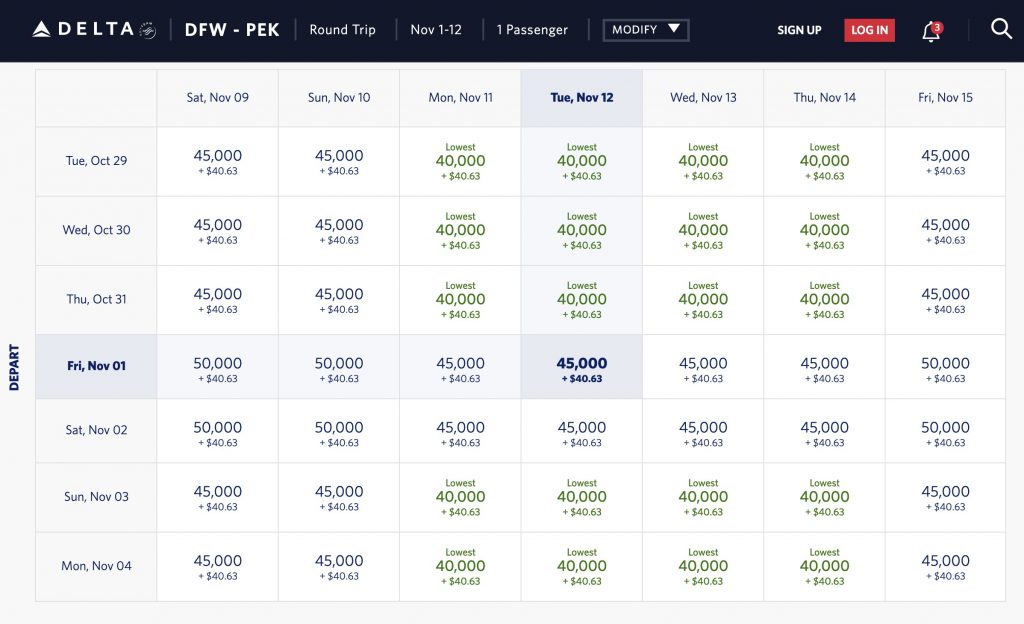The width and height of the screenshot is (1024, 624).
Task: Select the Sat, Nov 09 return column header
Action: point(217,98)
